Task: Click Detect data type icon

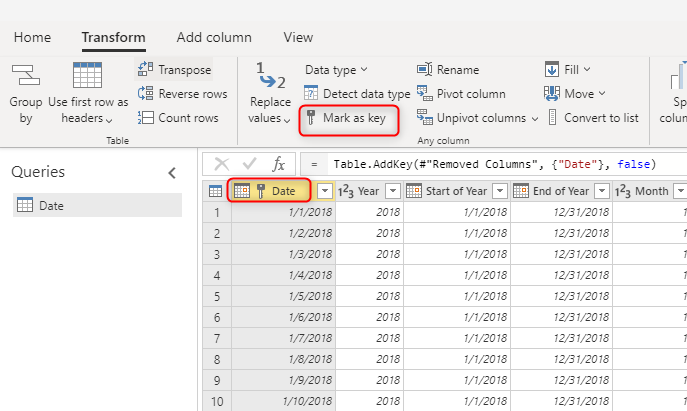Action: pyautogui.click(x=312, y=94)
